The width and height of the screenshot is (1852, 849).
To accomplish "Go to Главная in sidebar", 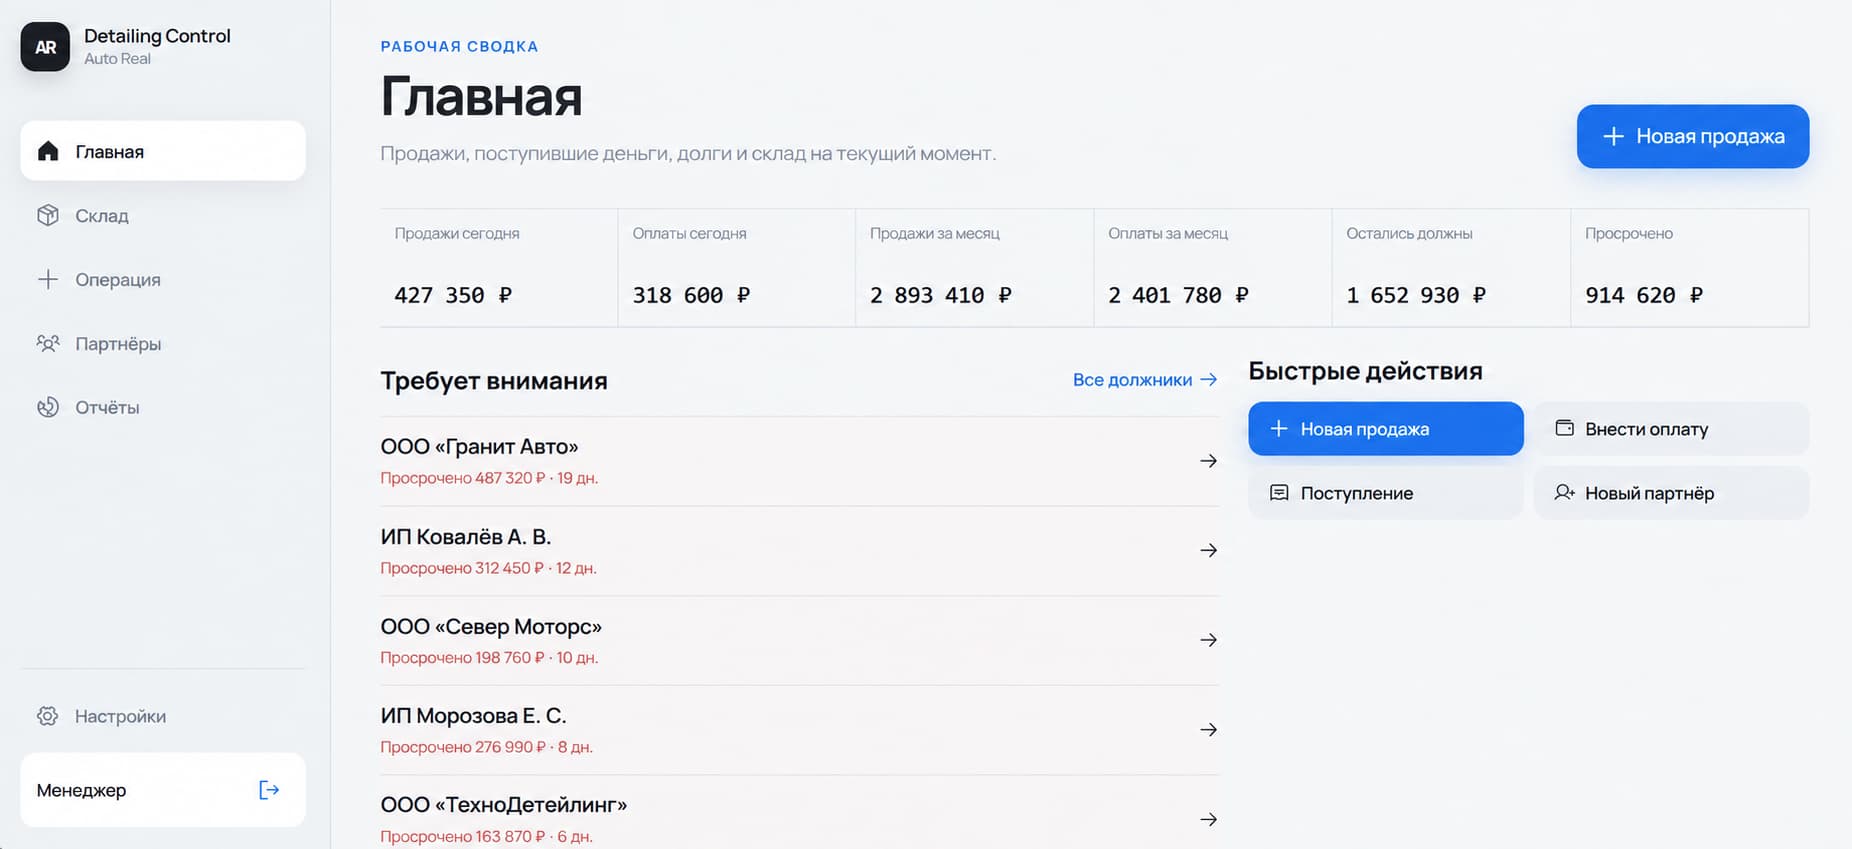I will coord(163,151).
